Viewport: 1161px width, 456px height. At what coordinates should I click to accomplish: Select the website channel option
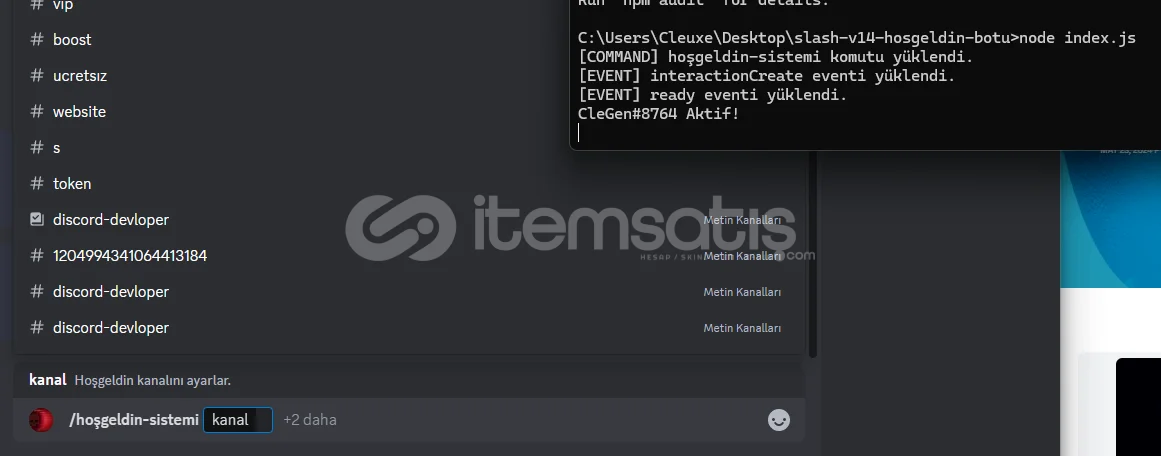click(x=408, y=112)
